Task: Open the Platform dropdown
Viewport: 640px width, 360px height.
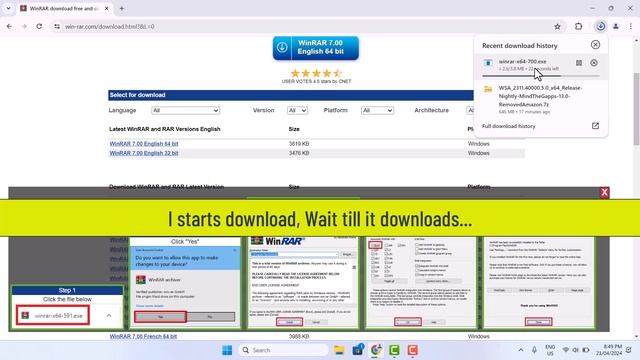Action: tap(377, 110)
